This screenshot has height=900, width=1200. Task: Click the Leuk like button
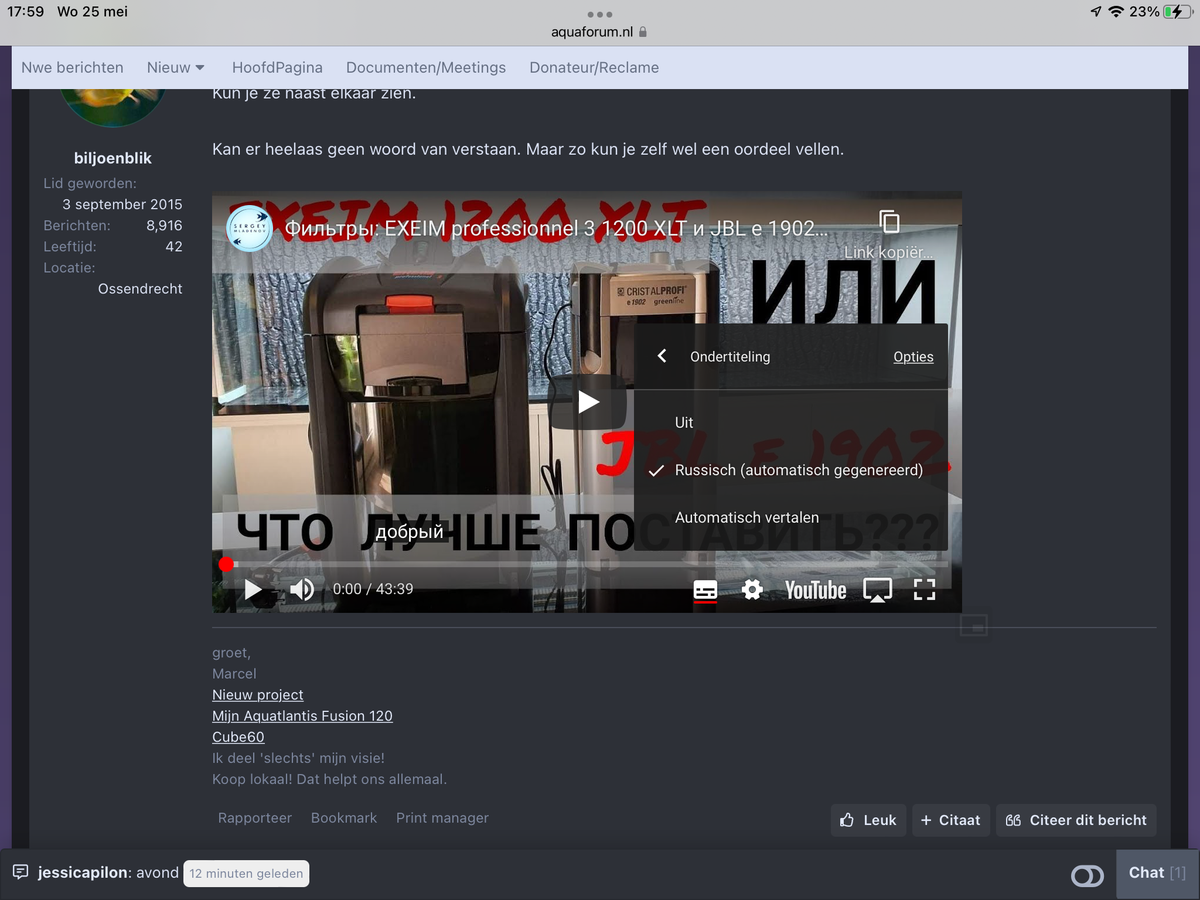(868, 820)
